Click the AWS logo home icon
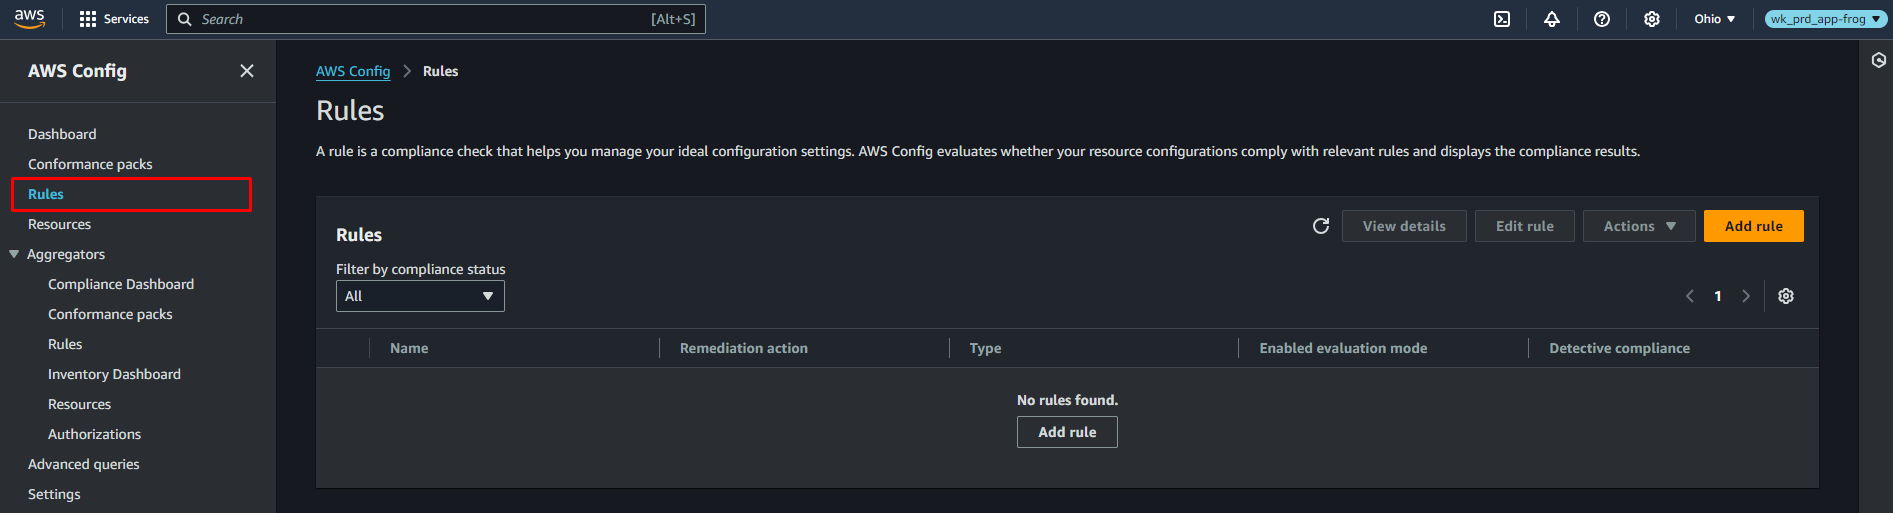The height and width of the screenshot is (513, 1893). [30, 19]
